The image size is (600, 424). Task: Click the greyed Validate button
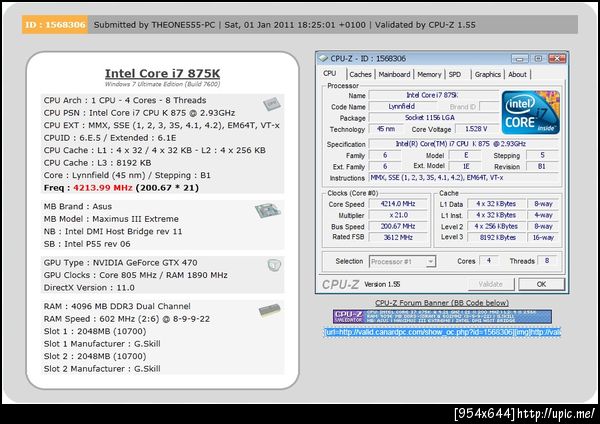491,284
